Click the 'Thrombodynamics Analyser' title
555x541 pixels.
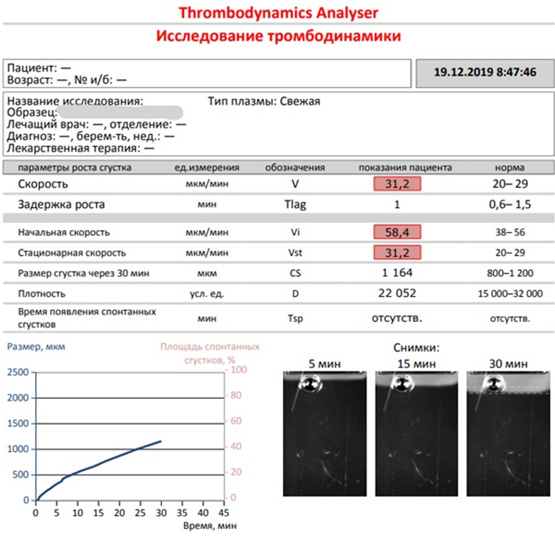pyautogui.click(x=278, y=13)
